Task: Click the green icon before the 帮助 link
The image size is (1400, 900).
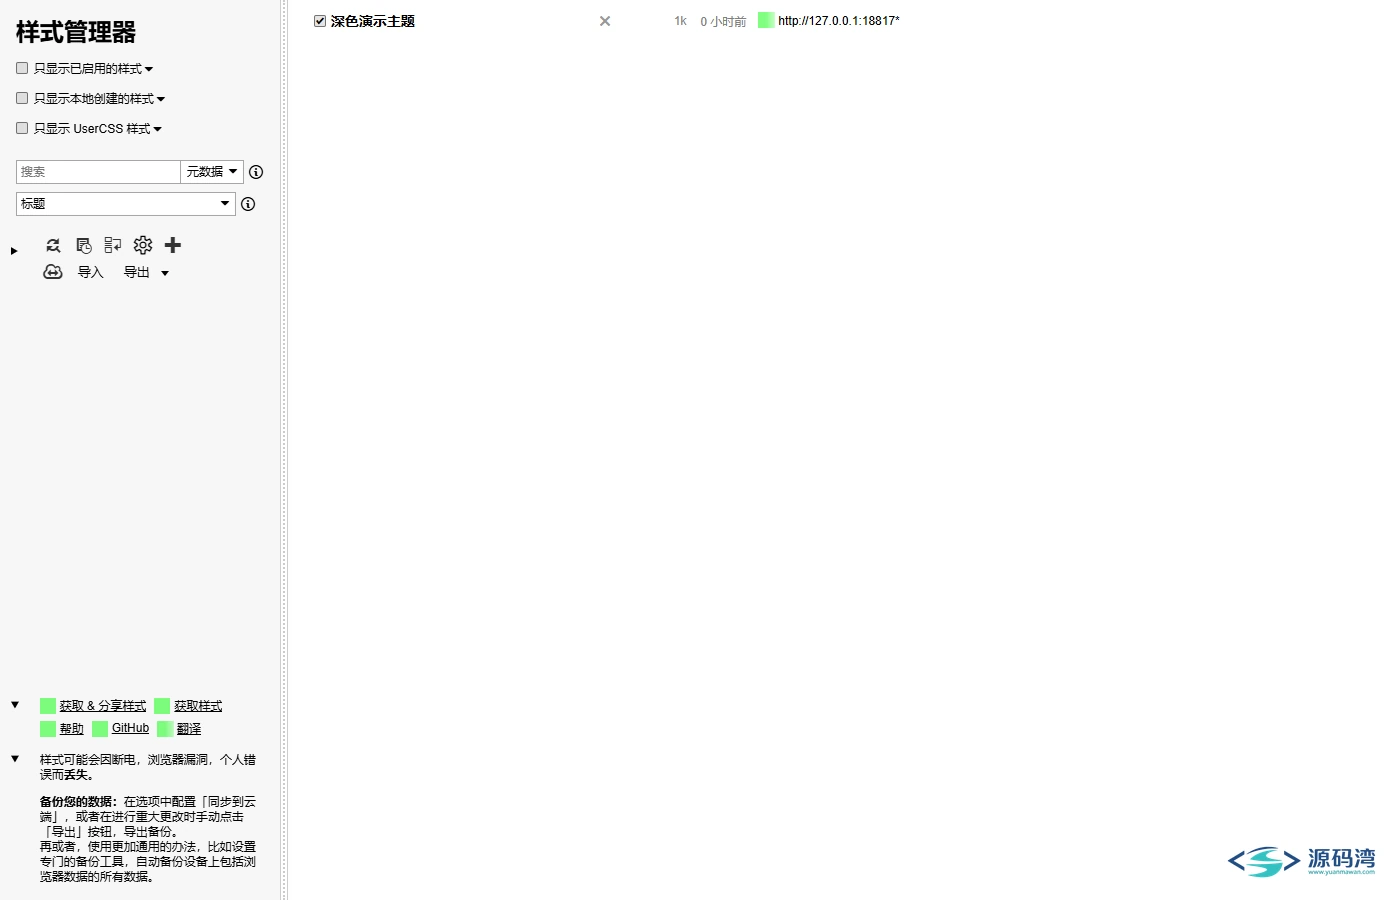Action: coord(48,729)
